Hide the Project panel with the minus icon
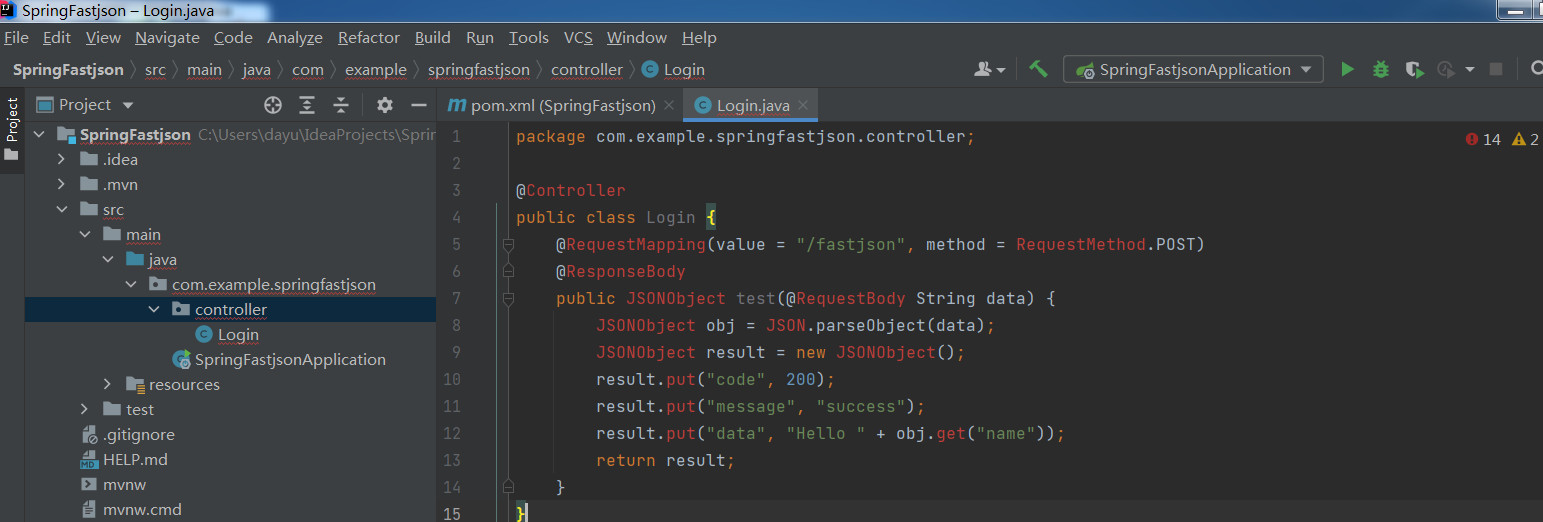This screenshot has width=1543, height=522. pos(419,105)
